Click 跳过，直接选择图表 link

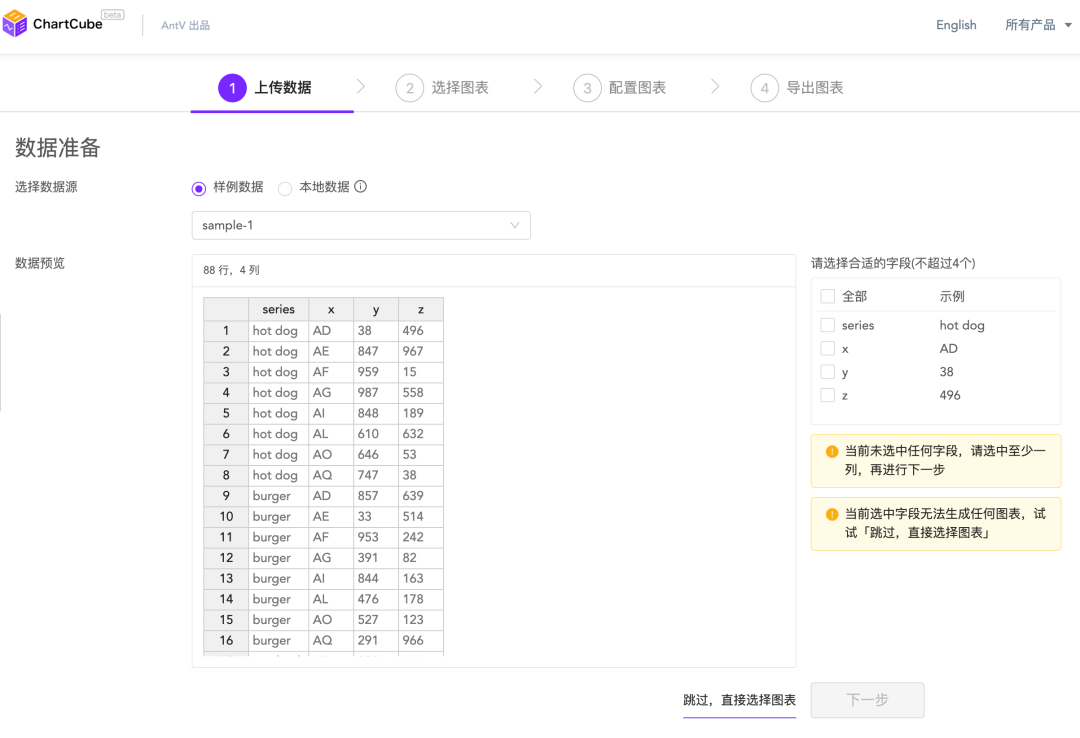point(739,700)
